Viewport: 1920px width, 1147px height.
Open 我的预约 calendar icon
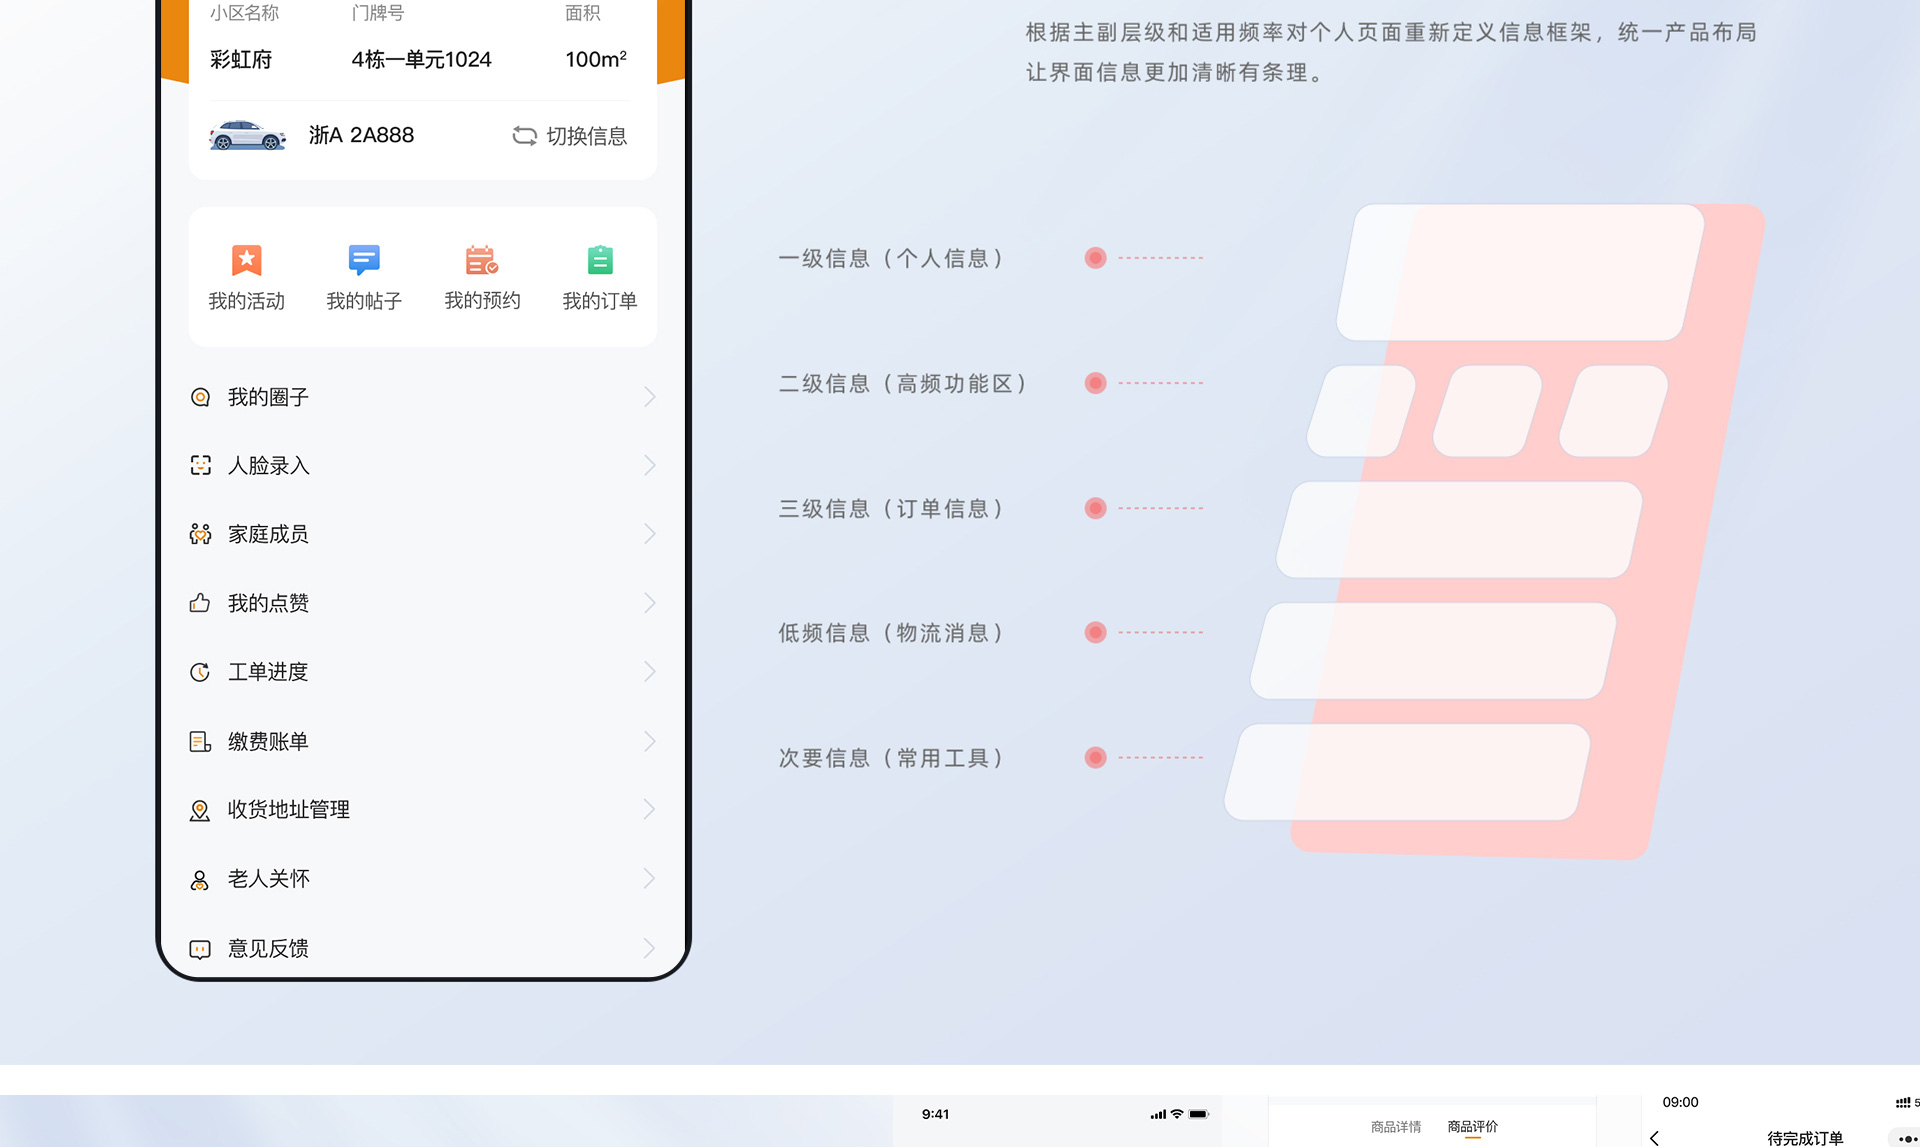[x=482, y=260]
